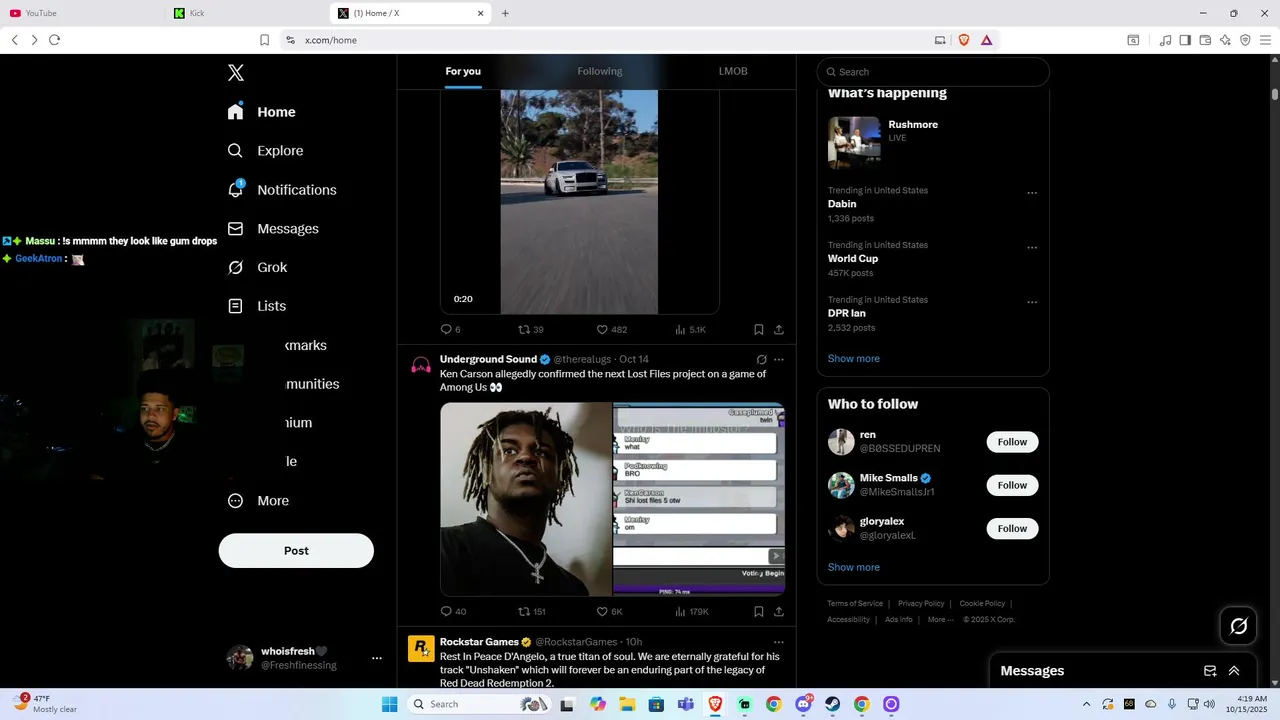1280x720 pixels.
Task: Switch to the For you tab
Action: [463, 72]
